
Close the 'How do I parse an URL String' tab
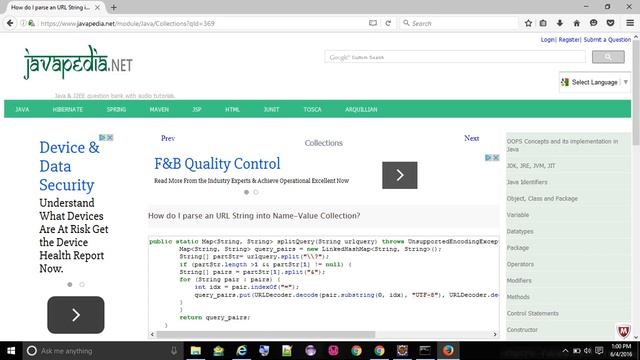click(97, 7)
